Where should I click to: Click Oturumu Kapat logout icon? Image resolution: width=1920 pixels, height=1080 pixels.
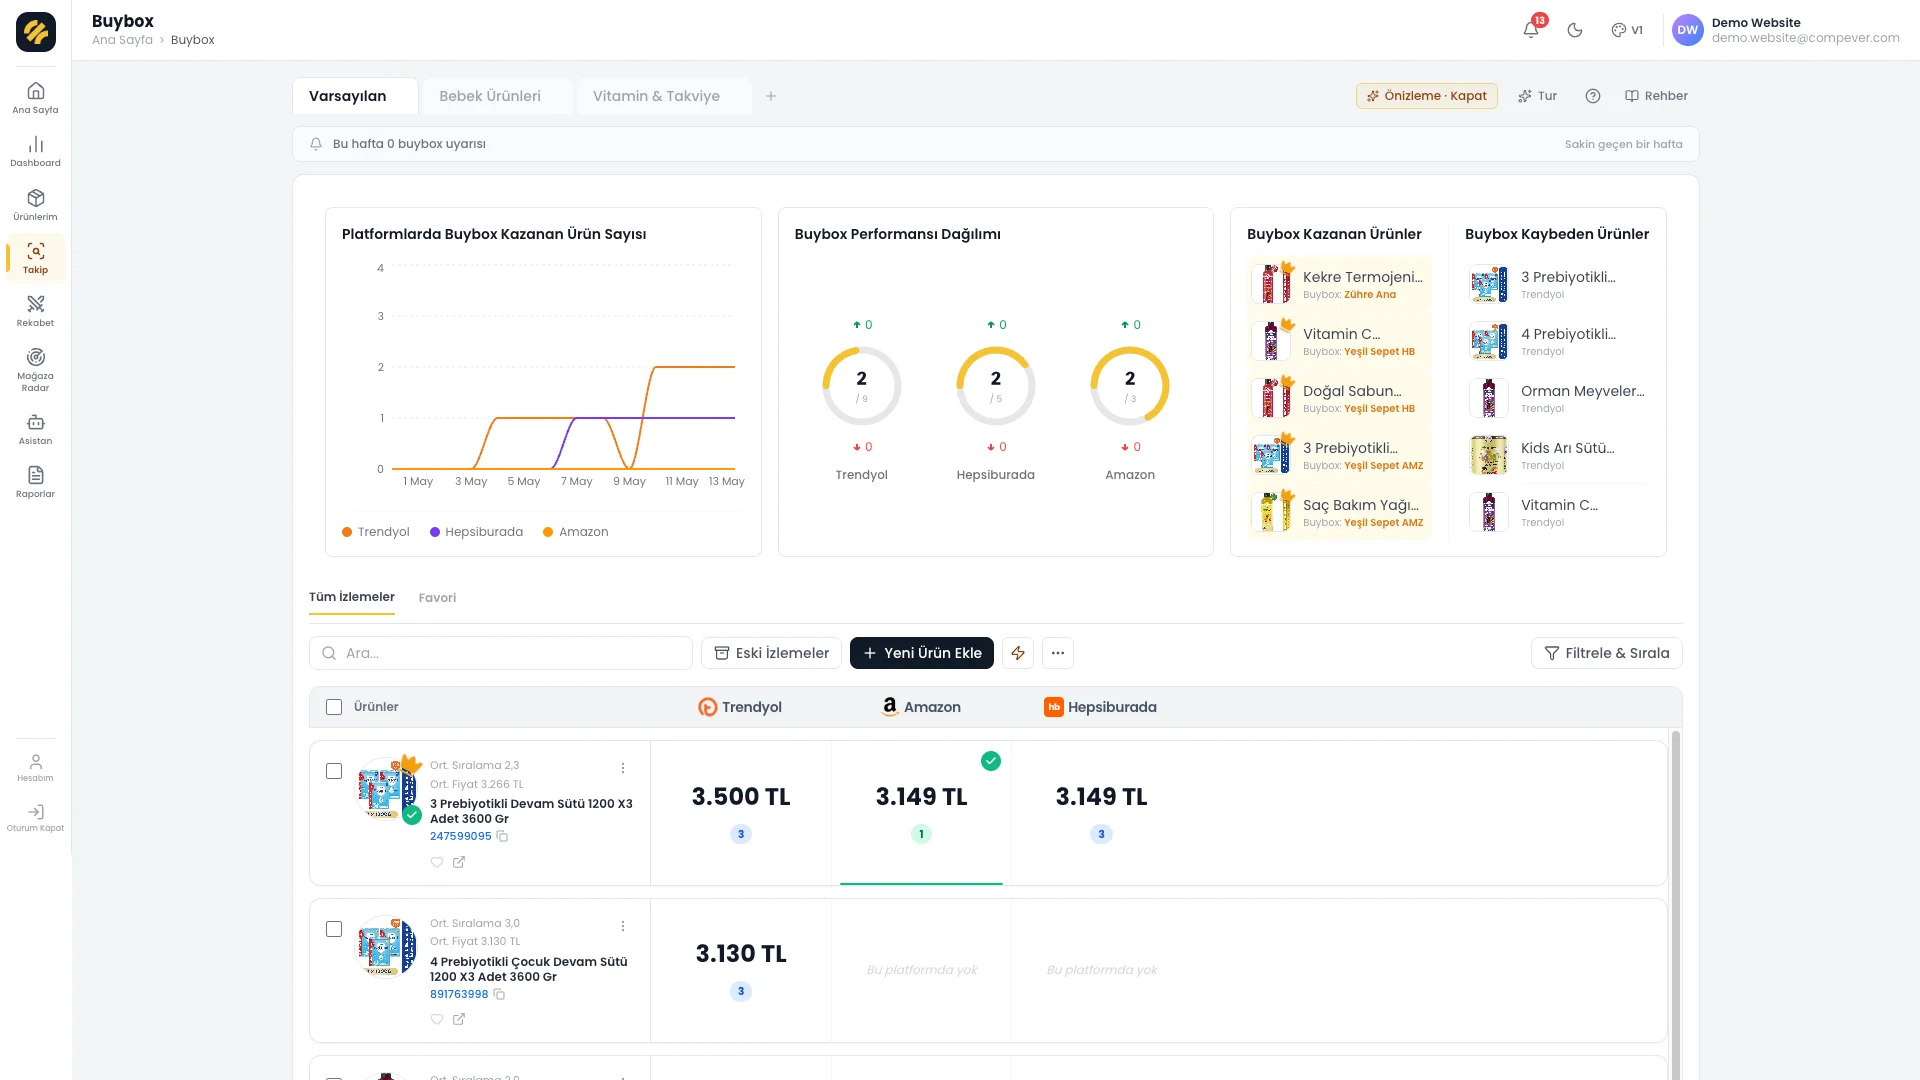(x=35, y=818)
